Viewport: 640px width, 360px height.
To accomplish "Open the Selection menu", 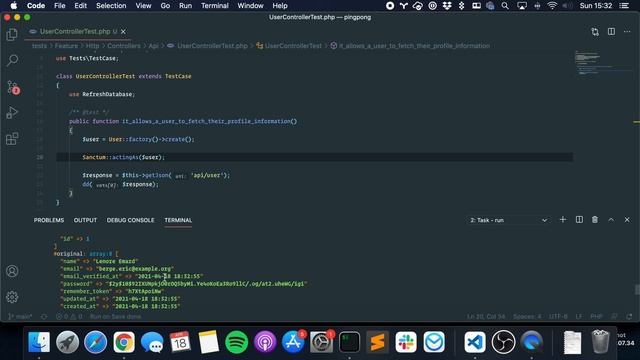I will coord(111,6).
